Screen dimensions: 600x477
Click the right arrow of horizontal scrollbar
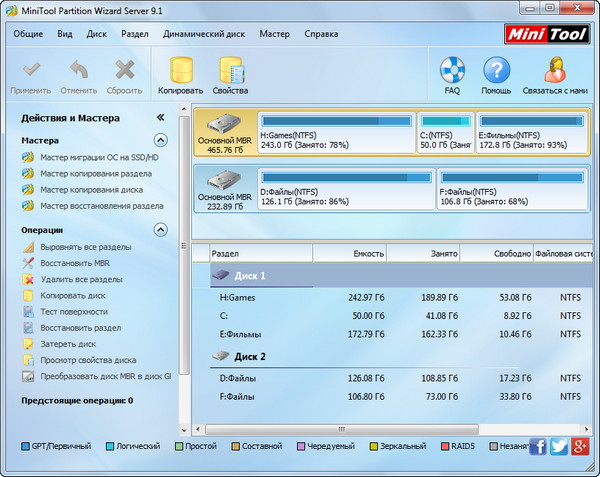pos(586,429)
